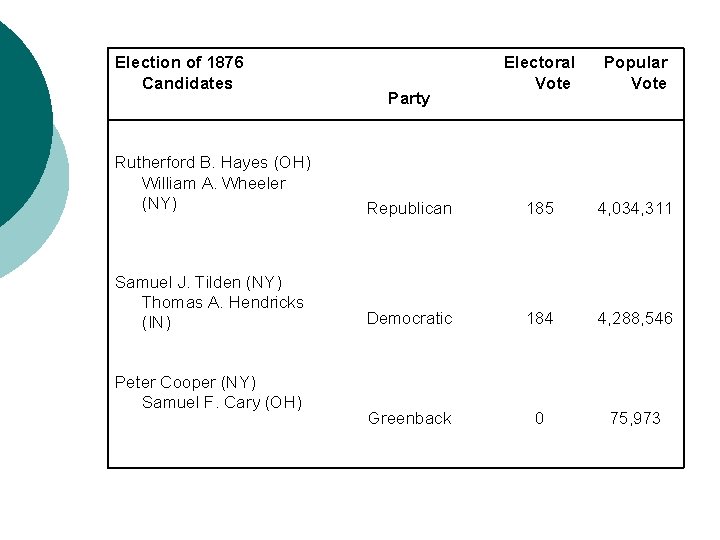Viewport: 720px width, 540px height.
Task: Select the 'Republican' party cell
Action: (409, 208)
